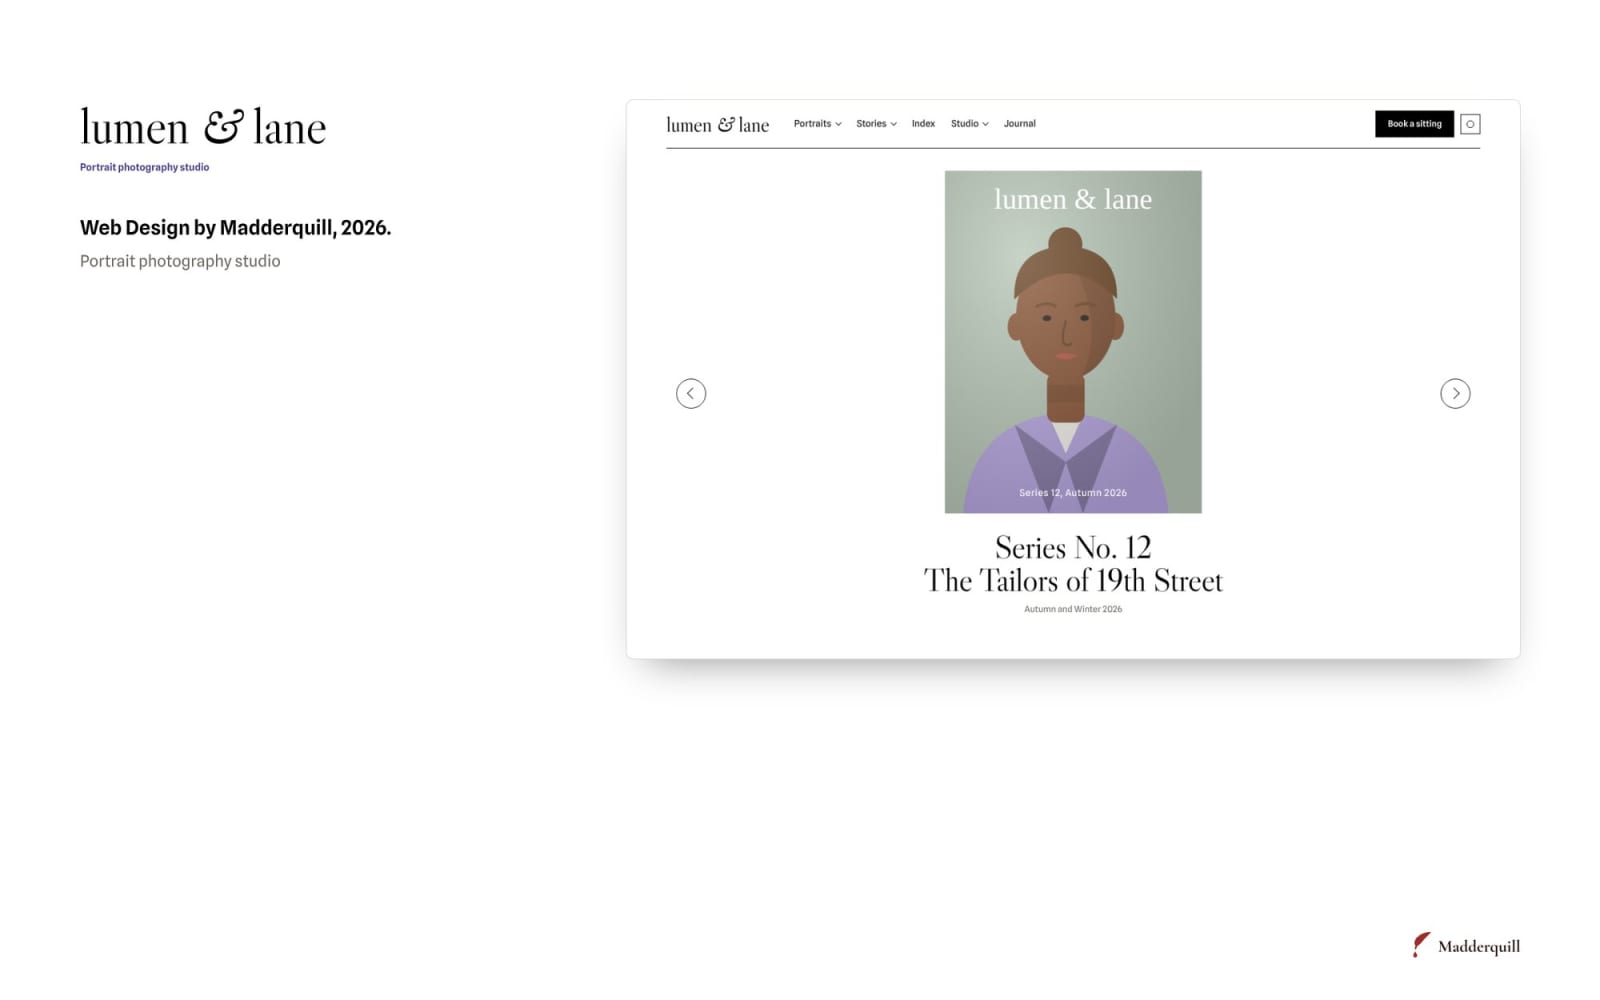
Task: Open the Series 12 portrait cover image
Action: pyautogui.click(x=1073, y=342)
